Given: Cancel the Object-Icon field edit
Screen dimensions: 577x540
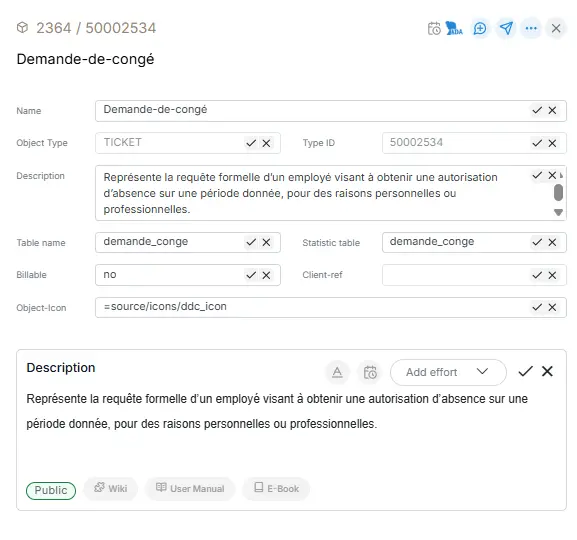Looking at the screenshot, I should (x=552, y=307).
